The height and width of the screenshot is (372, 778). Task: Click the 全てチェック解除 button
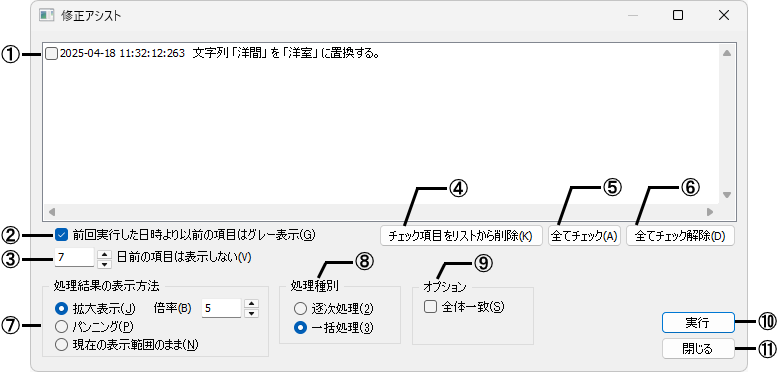680,236
